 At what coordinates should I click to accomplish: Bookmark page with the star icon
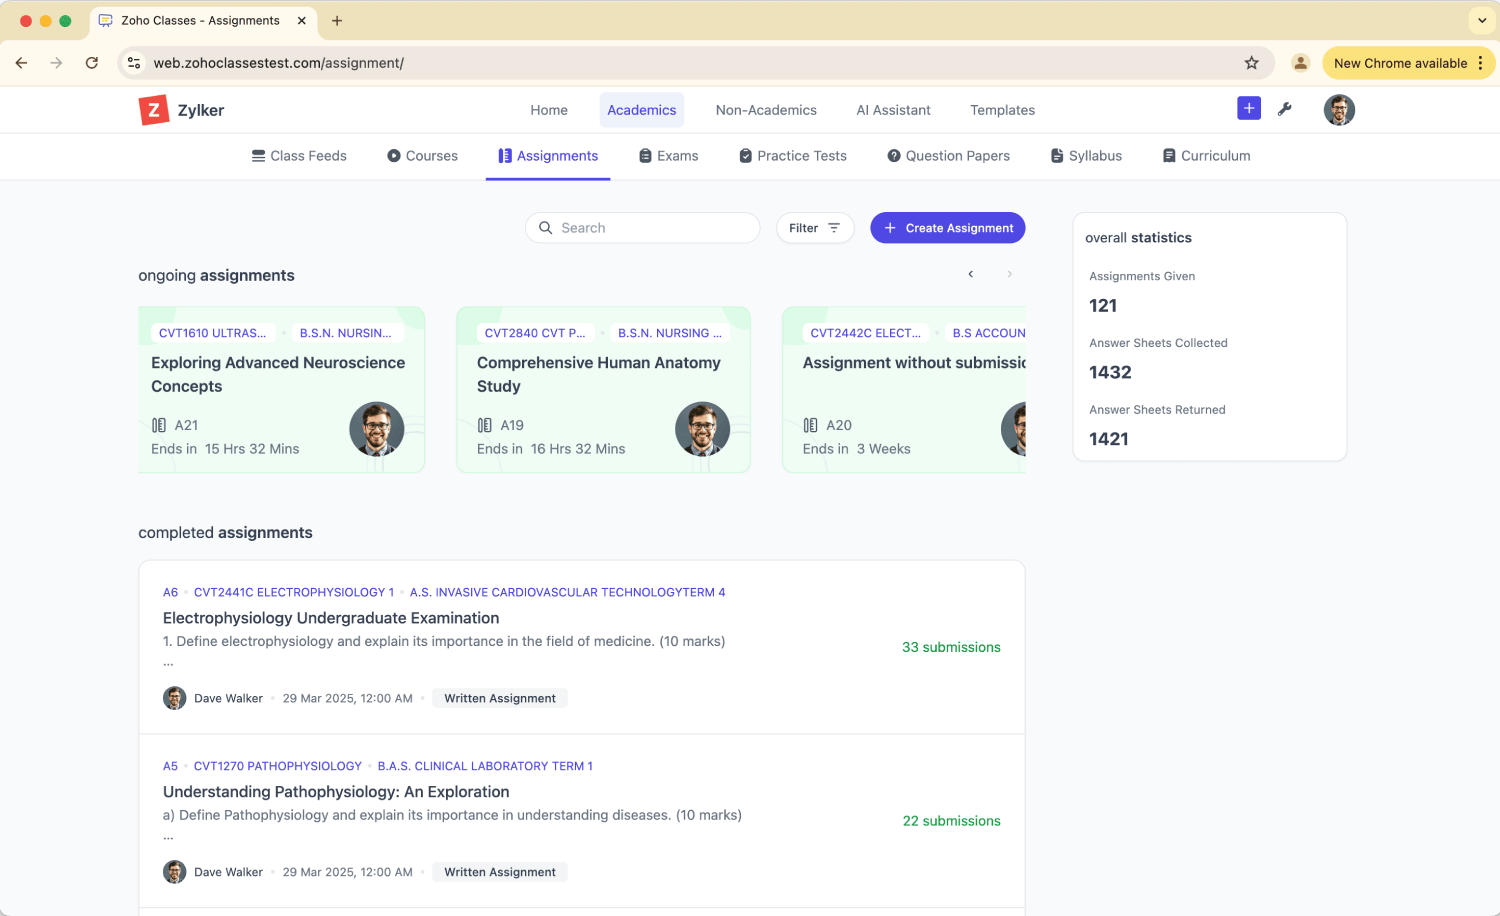pyautogui.click(x=1251, y=63)
